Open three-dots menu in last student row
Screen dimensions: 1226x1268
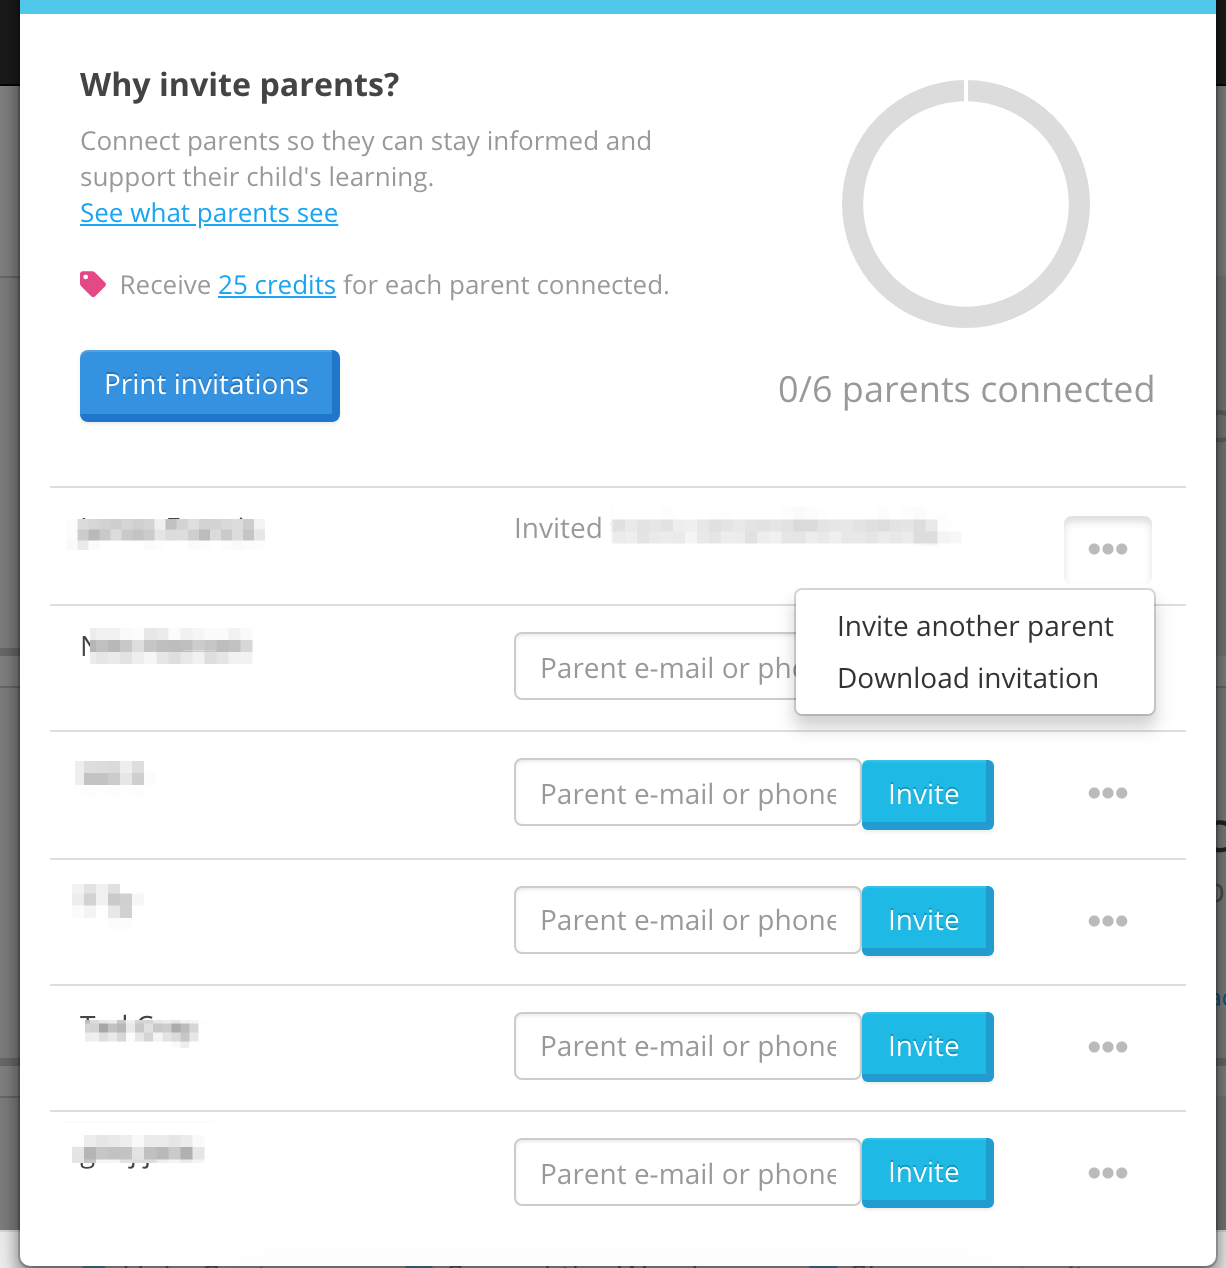point(1108,1173)
